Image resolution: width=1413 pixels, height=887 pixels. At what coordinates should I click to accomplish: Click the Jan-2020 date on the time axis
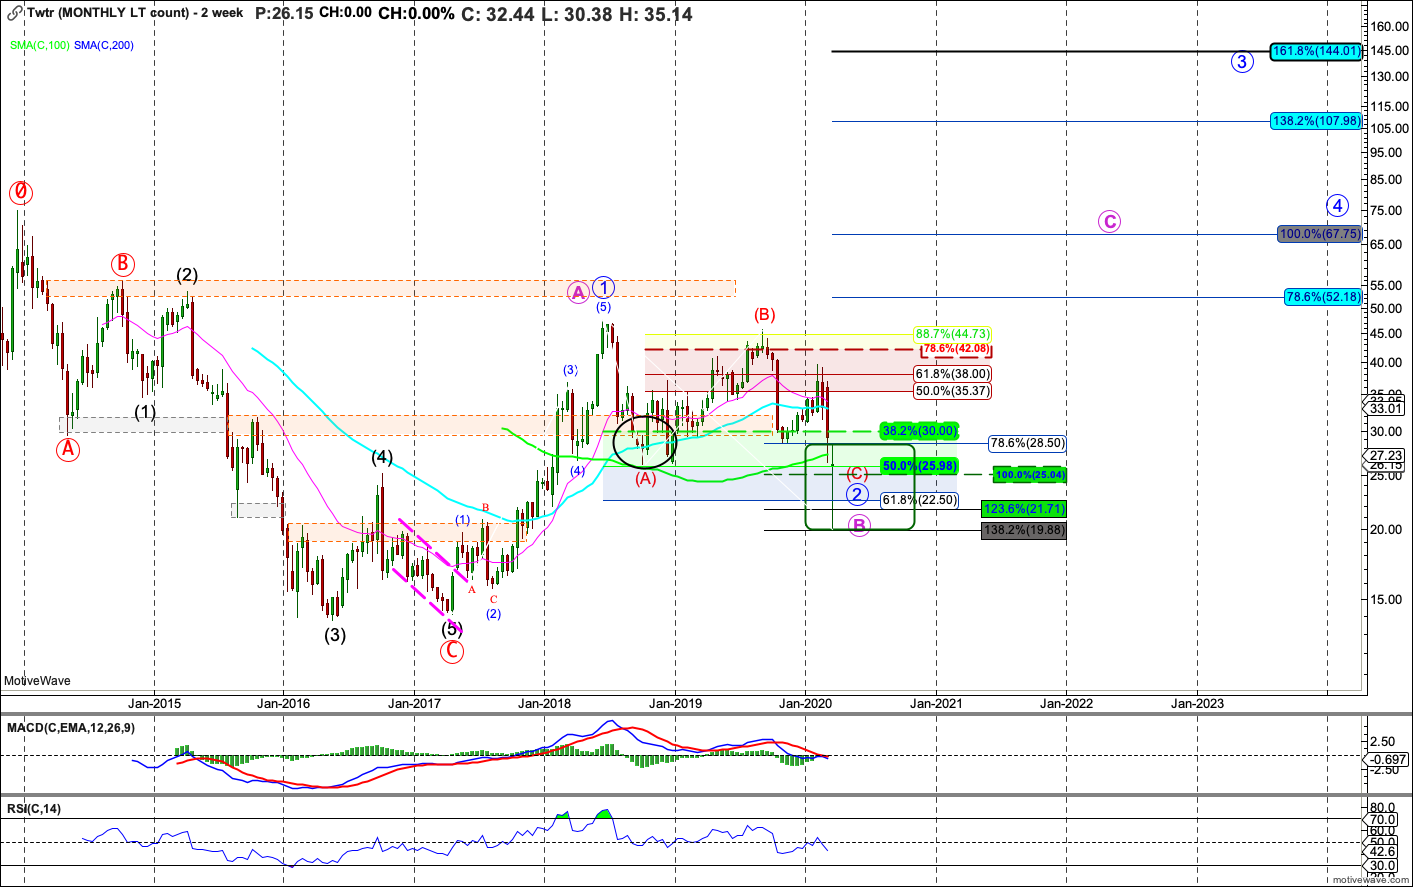805,703
